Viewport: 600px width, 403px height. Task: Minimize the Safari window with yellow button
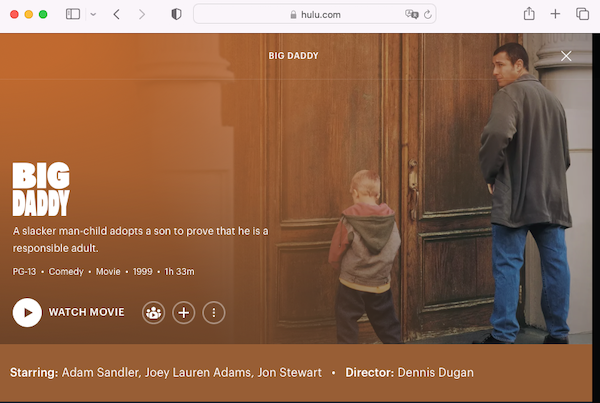29,15
